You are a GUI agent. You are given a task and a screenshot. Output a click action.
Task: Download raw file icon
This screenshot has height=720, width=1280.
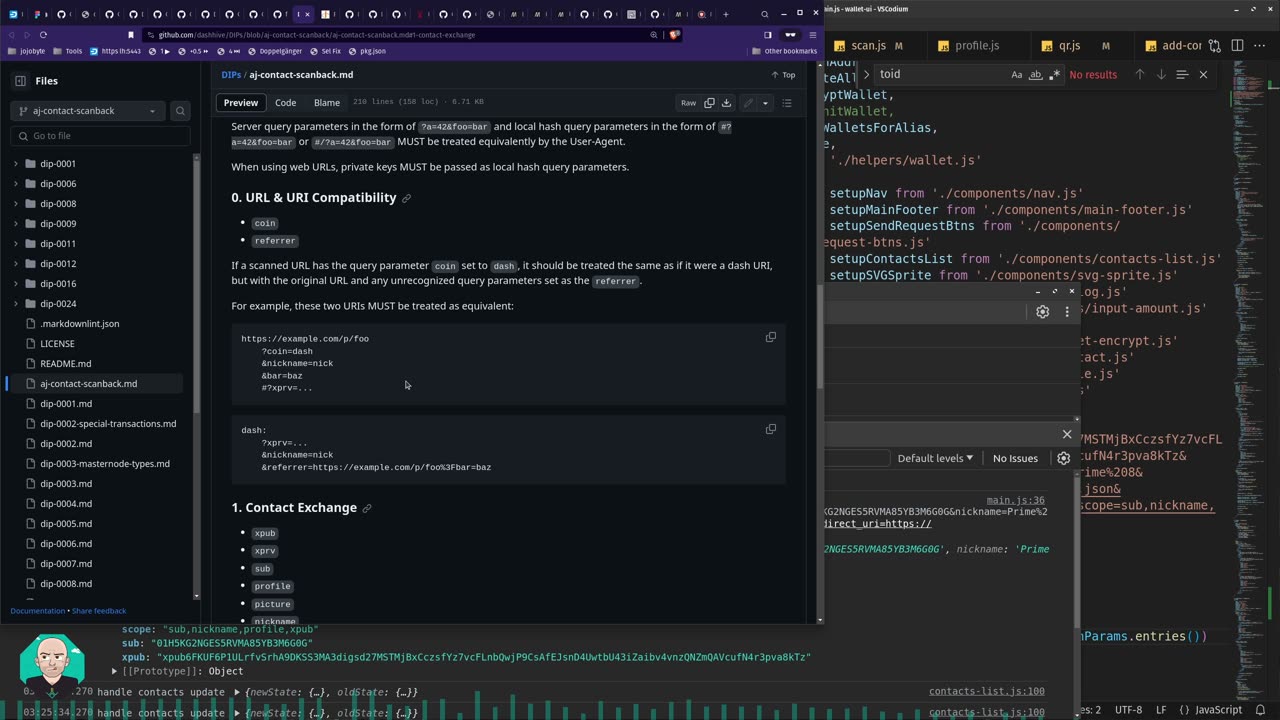click(x=726, y=103)
